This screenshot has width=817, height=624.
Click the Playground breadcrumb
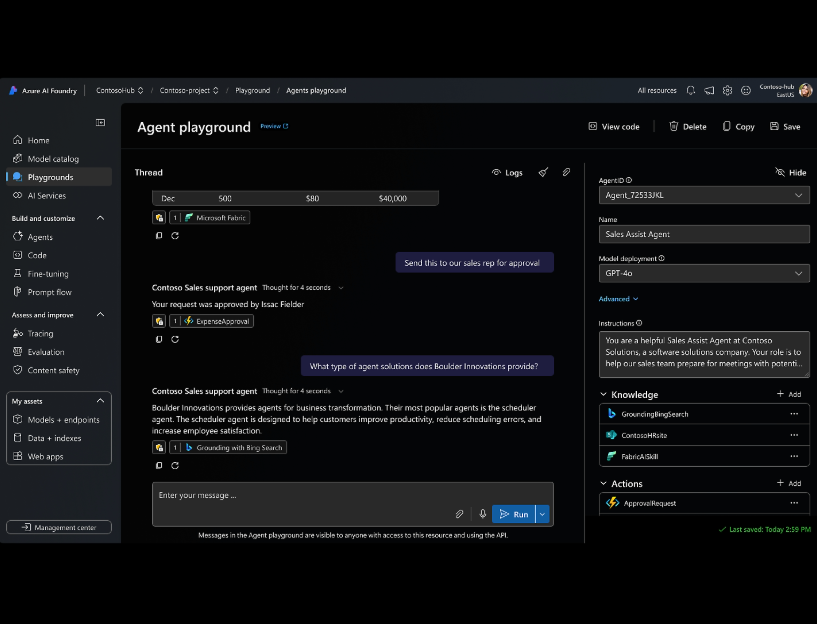point(253,90)
